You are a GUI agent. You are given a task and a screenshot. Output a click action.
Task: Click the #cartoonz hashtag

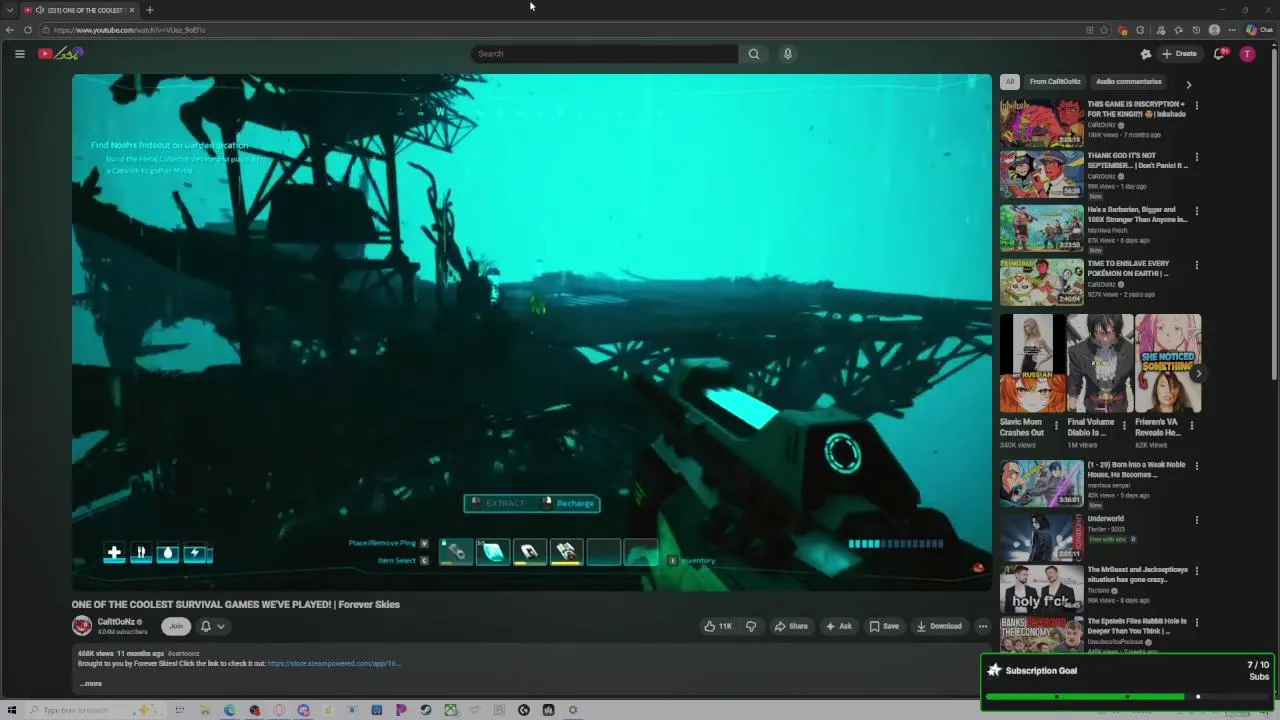pos(183,653)
